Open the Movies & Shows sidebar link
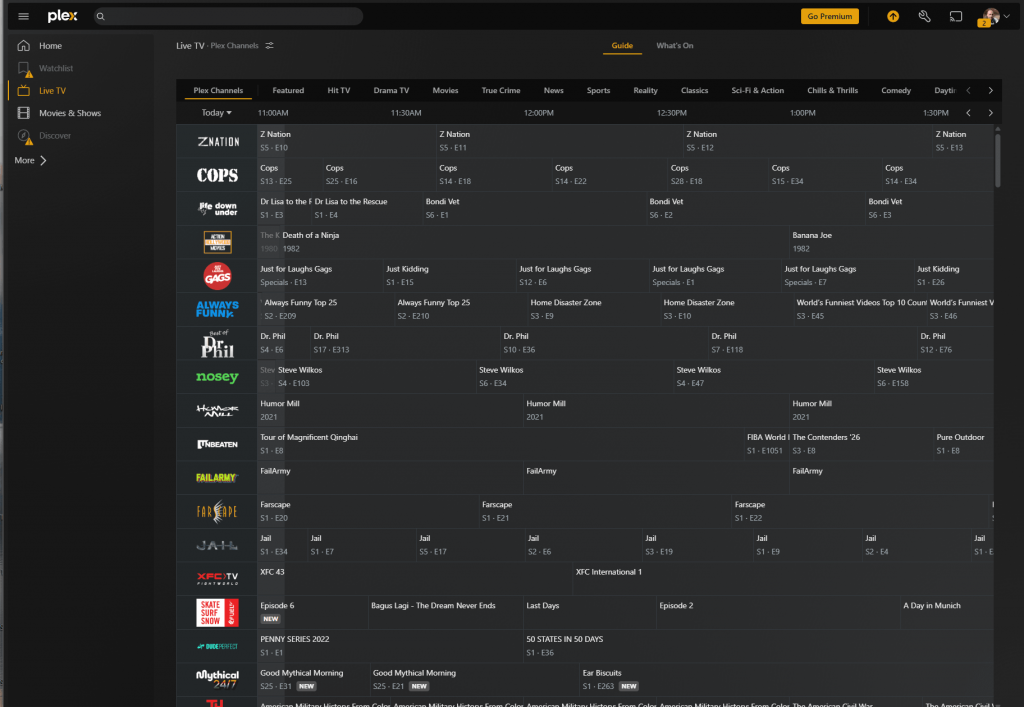This screenshot has width=1024, height=707. pos(70,113)
